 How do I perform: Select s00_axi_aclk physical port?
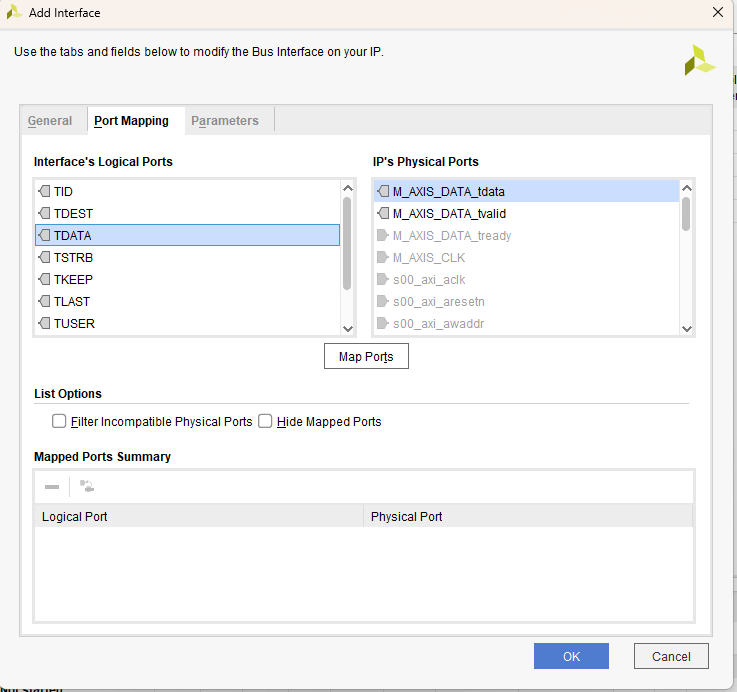coord(526,279)
